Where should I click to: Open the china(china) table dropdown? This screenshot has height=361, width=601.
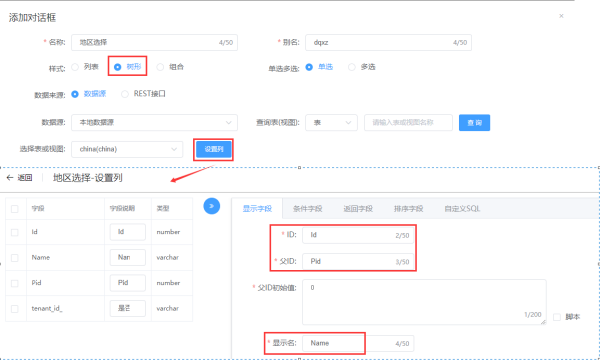[127, 149]
